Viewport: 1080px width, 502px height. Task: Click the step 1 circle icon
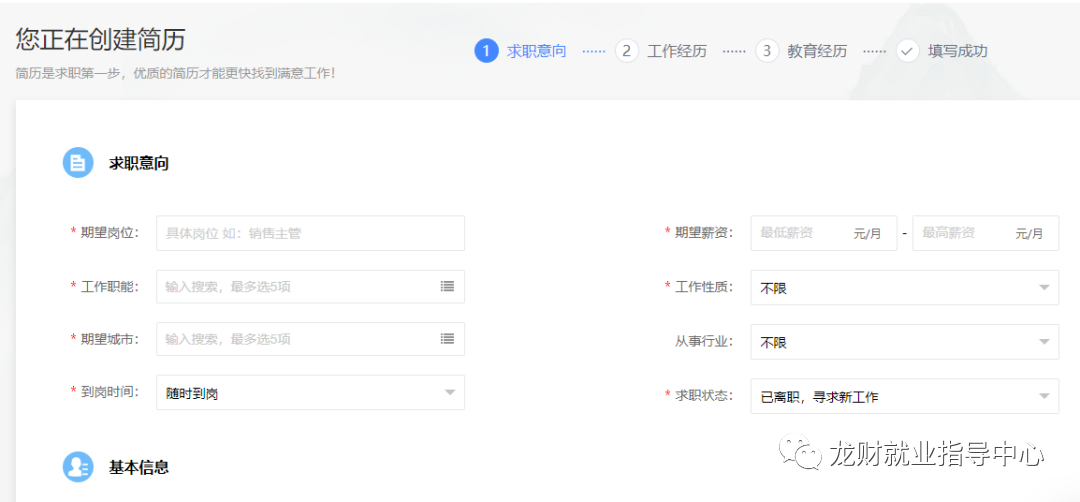point(486,51)
